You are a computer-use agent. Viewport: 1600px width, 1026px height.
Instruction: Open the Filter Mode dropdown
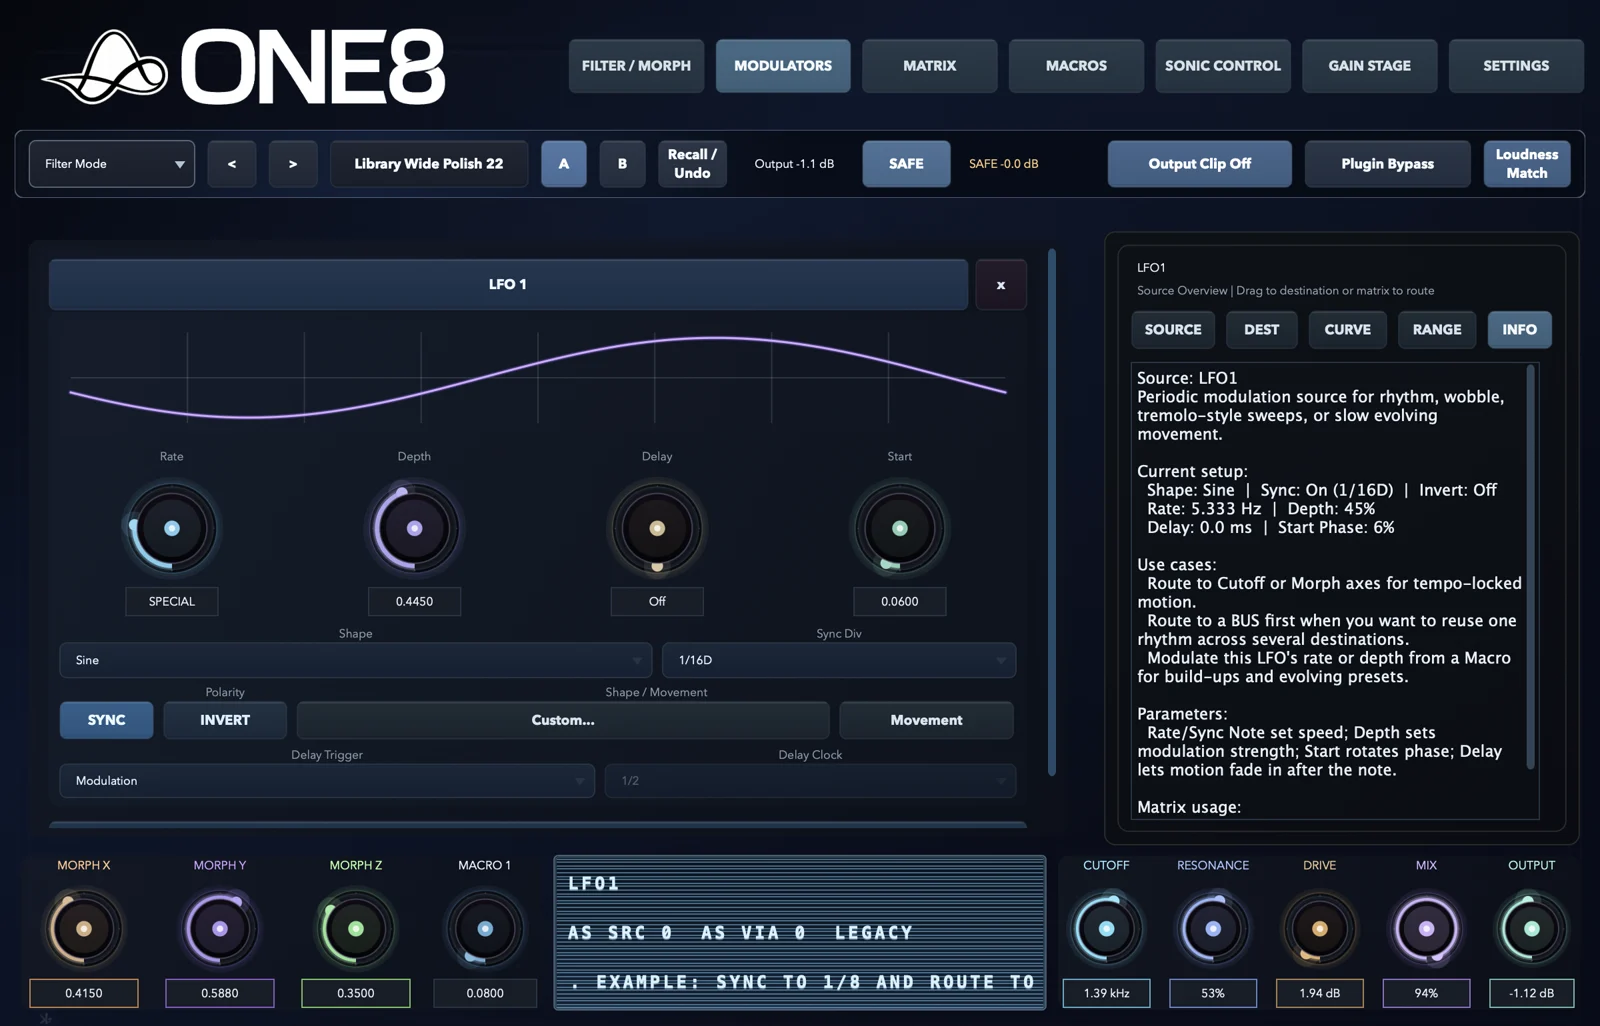tap(112, 164)
